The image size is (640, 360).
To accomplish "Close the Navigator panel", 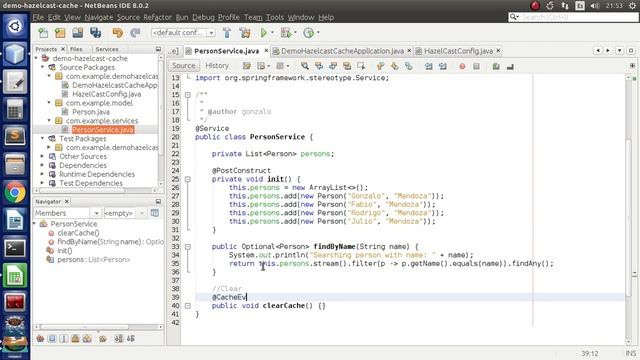I will pos(67,201).
